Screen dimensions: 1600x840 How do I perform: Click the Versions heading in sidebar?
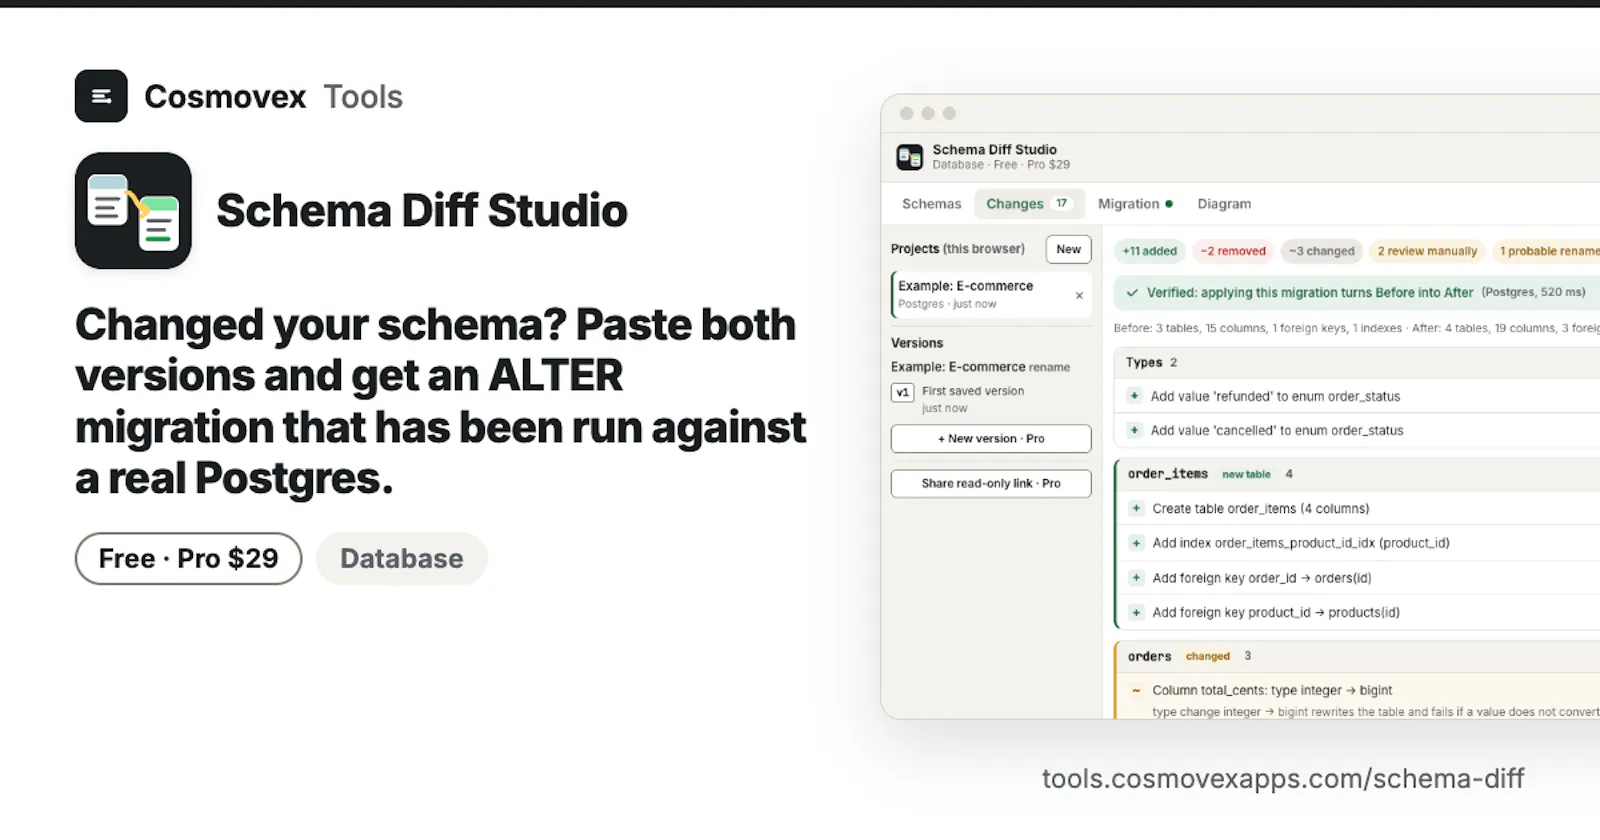pyautogui.click(x=917, y=343)
